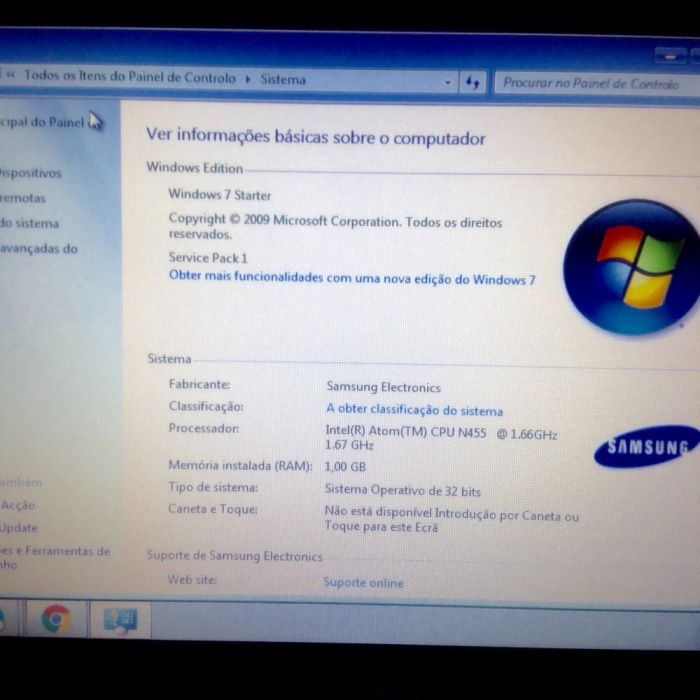Select the Sistema breadcrumb in the address bar
The image size is (700, 700).
[x=283, y=79]
